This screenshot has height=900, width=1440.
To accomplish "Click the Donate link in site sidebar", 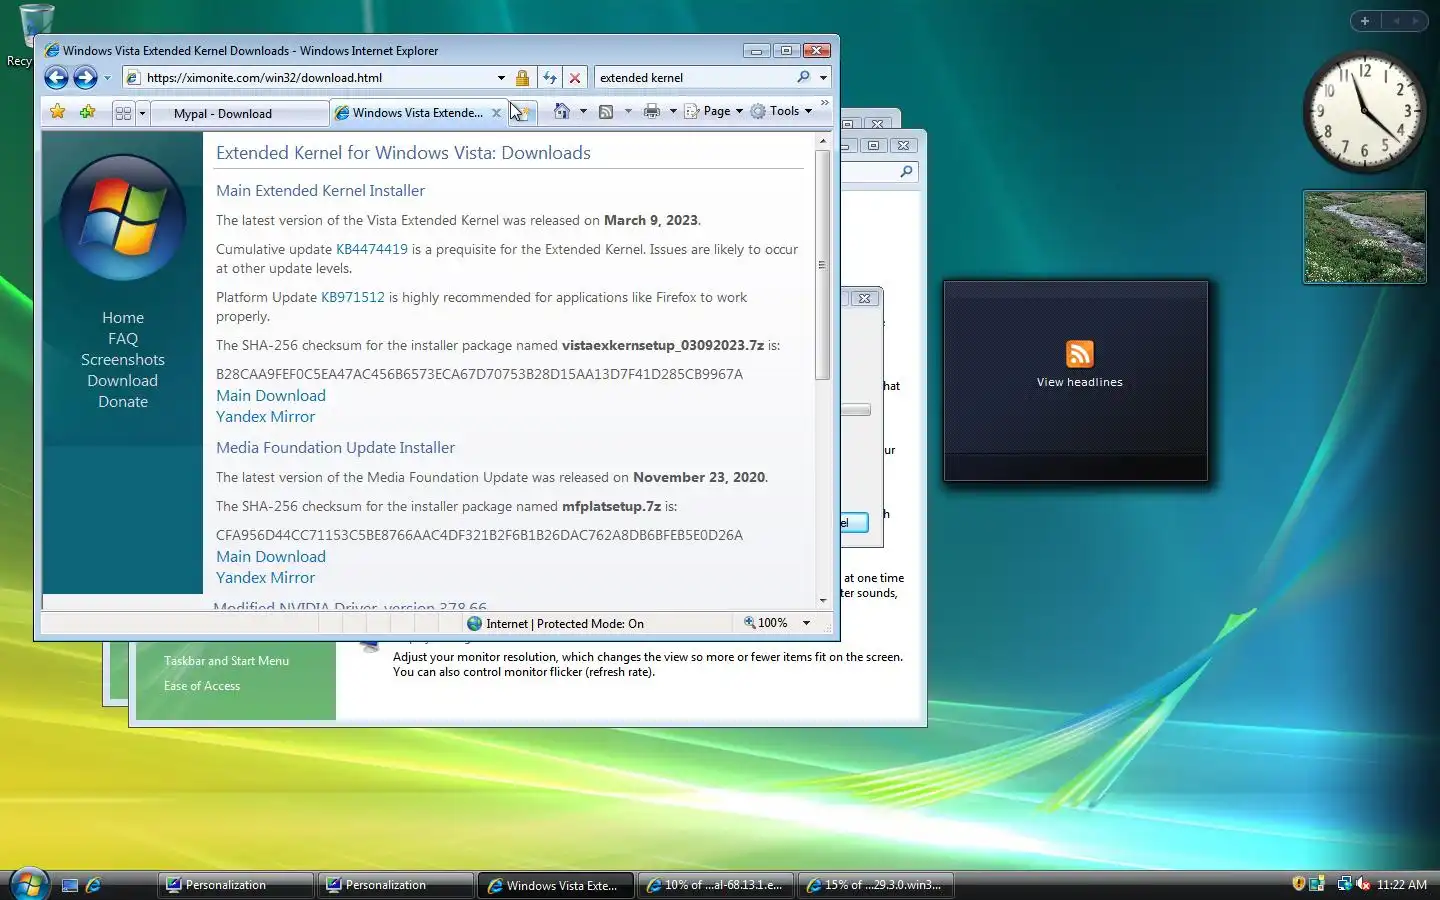I will [123, 401].
